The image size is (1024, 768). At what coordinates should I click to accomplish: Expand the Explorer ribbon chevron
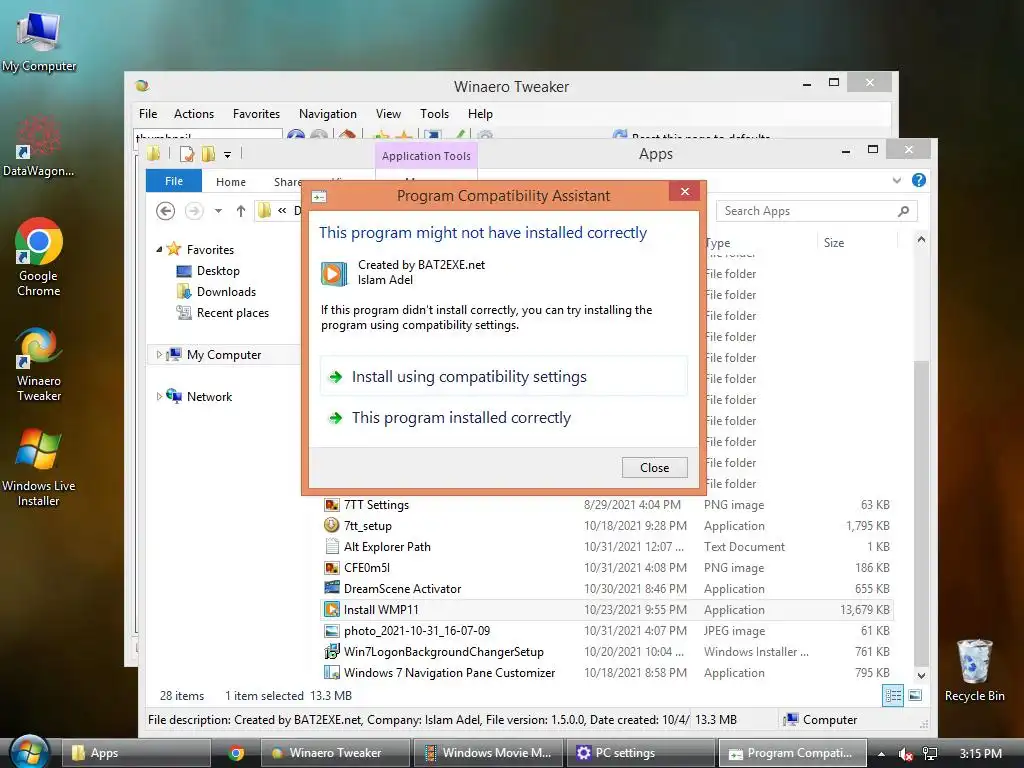[x=897, y=180]
